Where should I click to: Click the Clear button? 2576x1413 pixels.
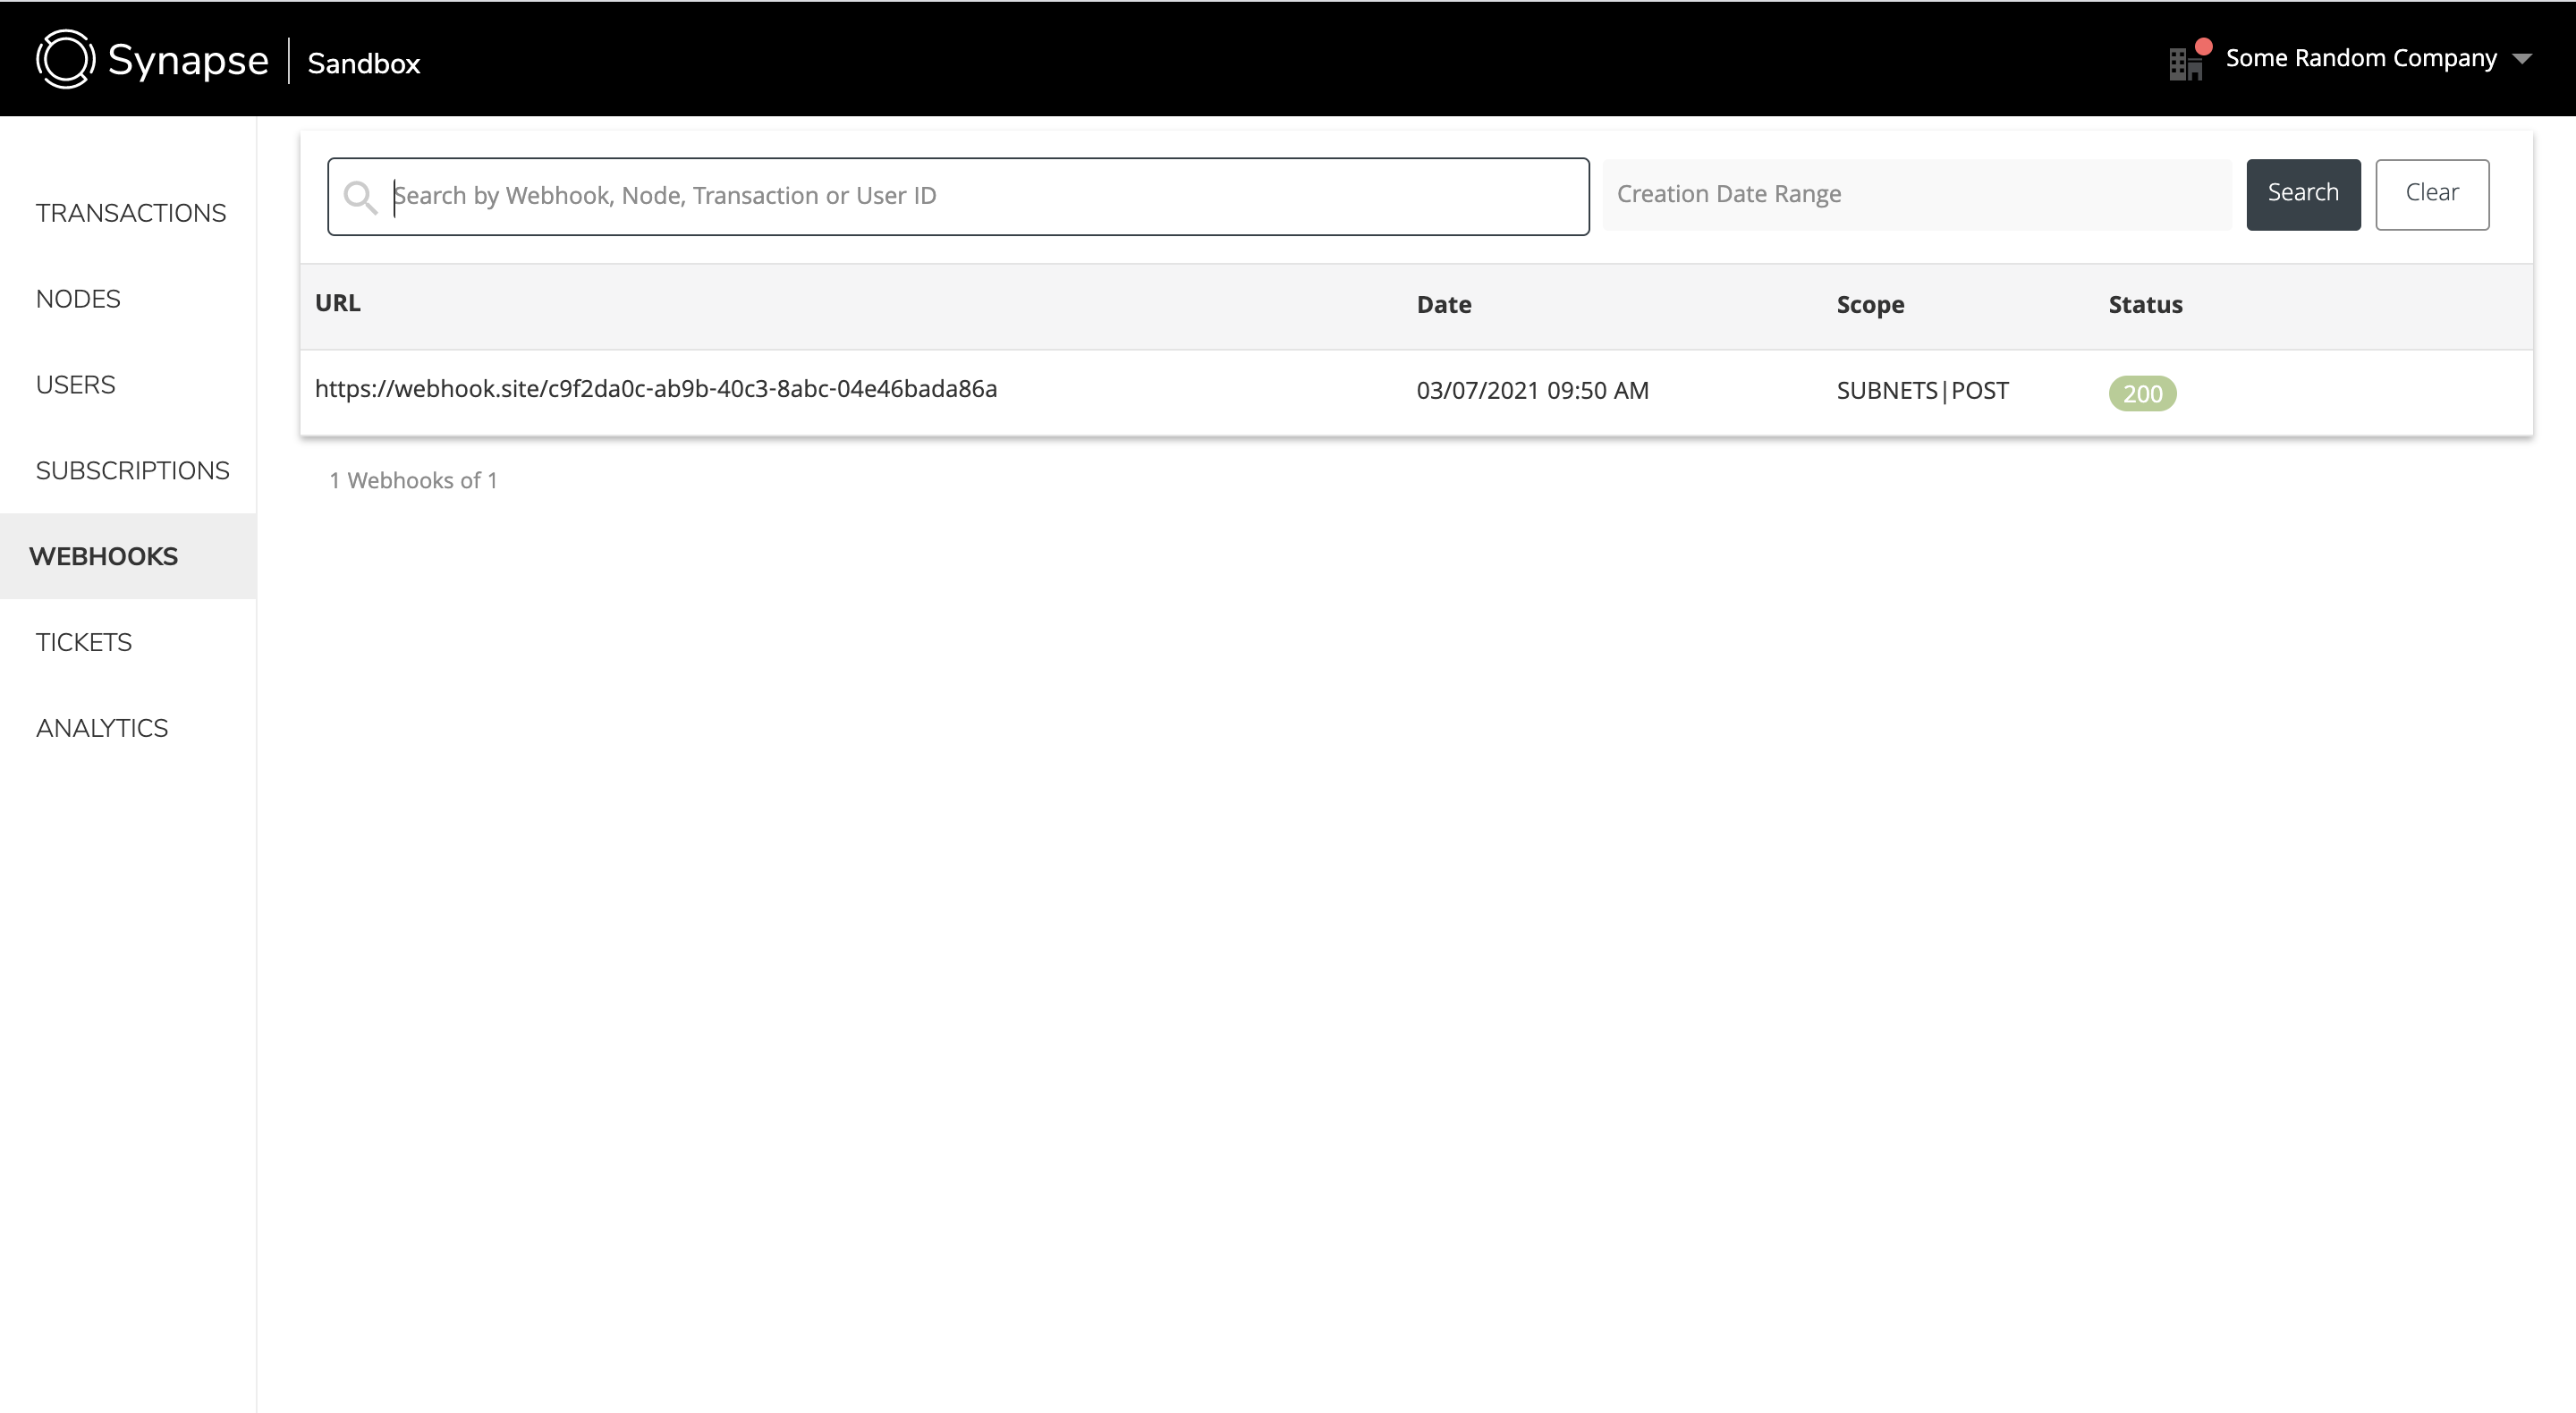pos(2432,194)
